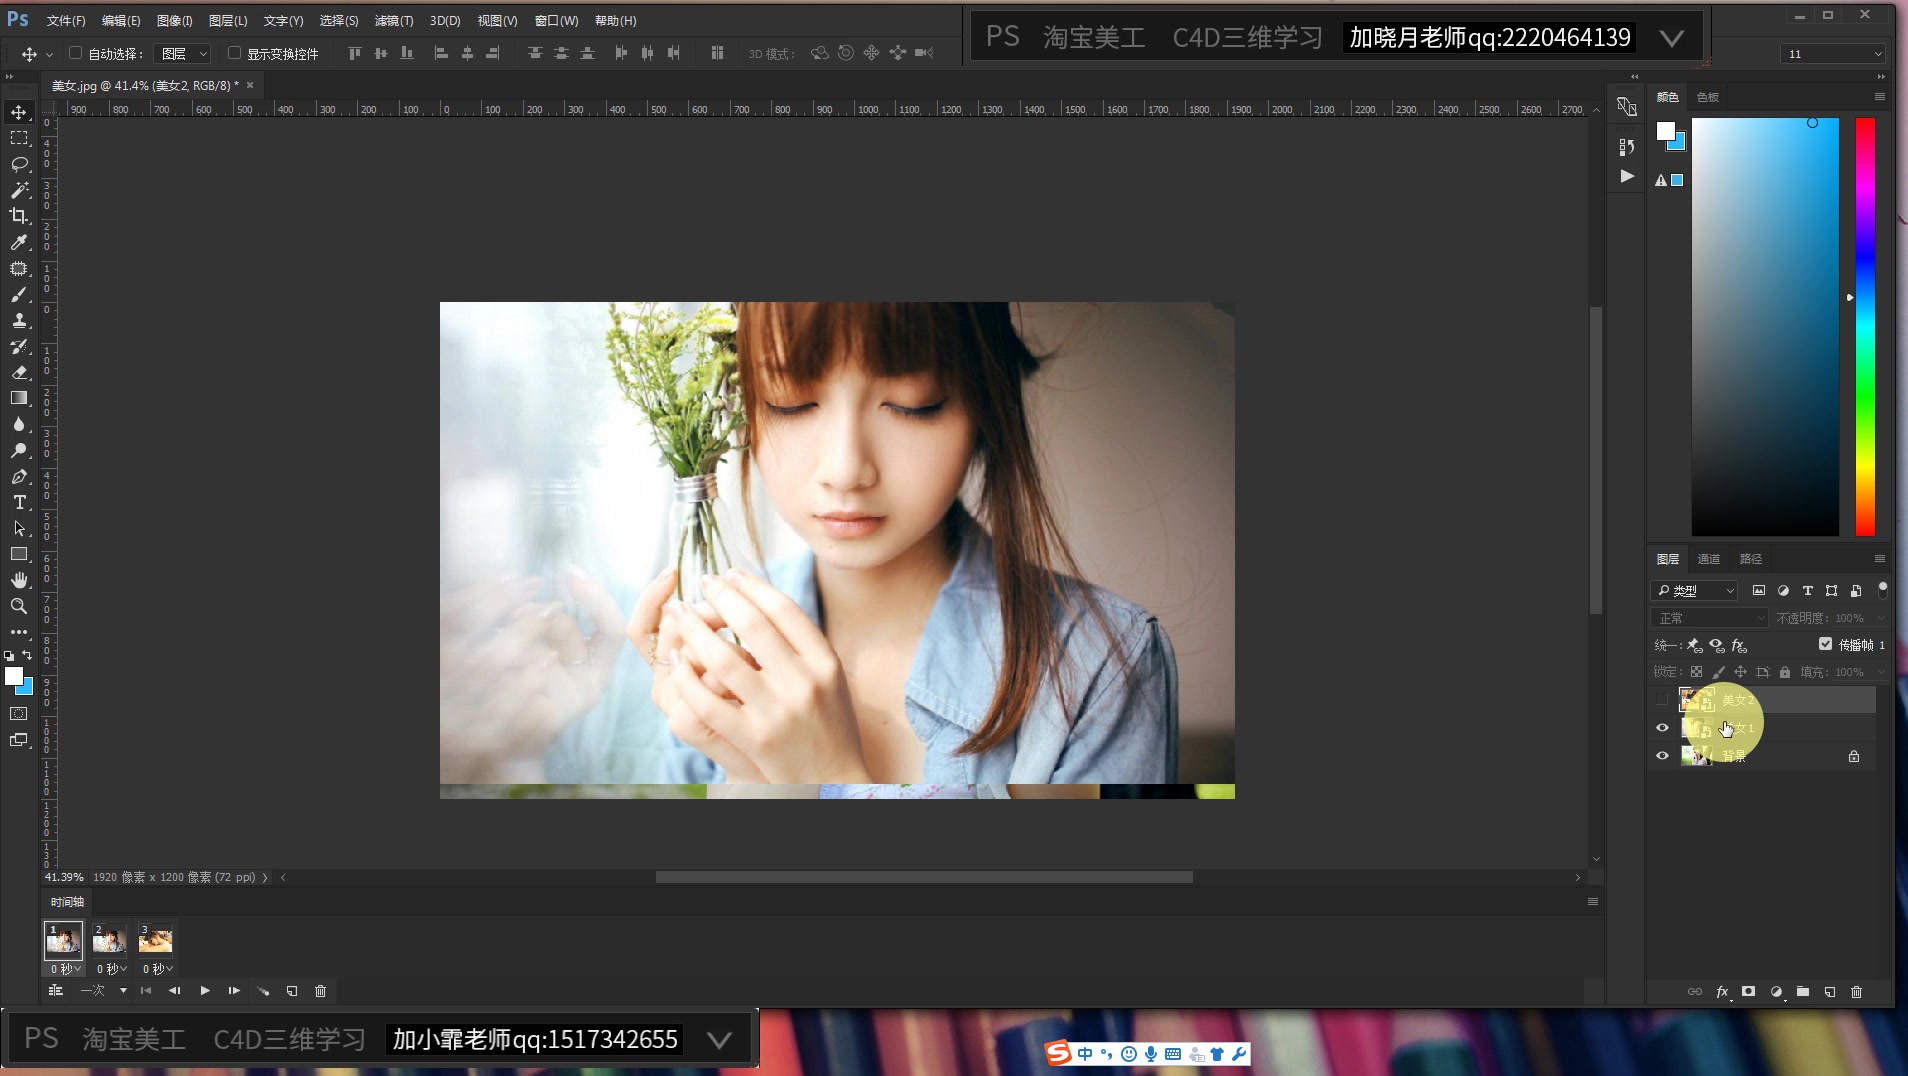1908x1076 pixels.
Task: Add a layer mask
Action: point(1748,992)
